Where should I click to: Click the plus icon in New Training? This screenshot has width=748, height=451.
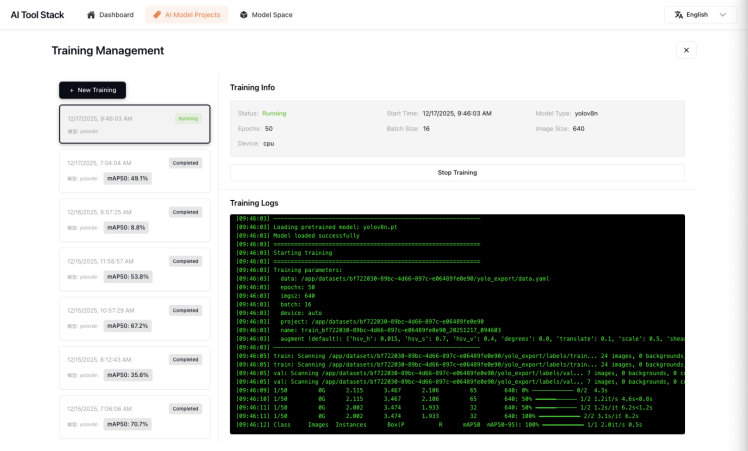(x=70, y=90)
